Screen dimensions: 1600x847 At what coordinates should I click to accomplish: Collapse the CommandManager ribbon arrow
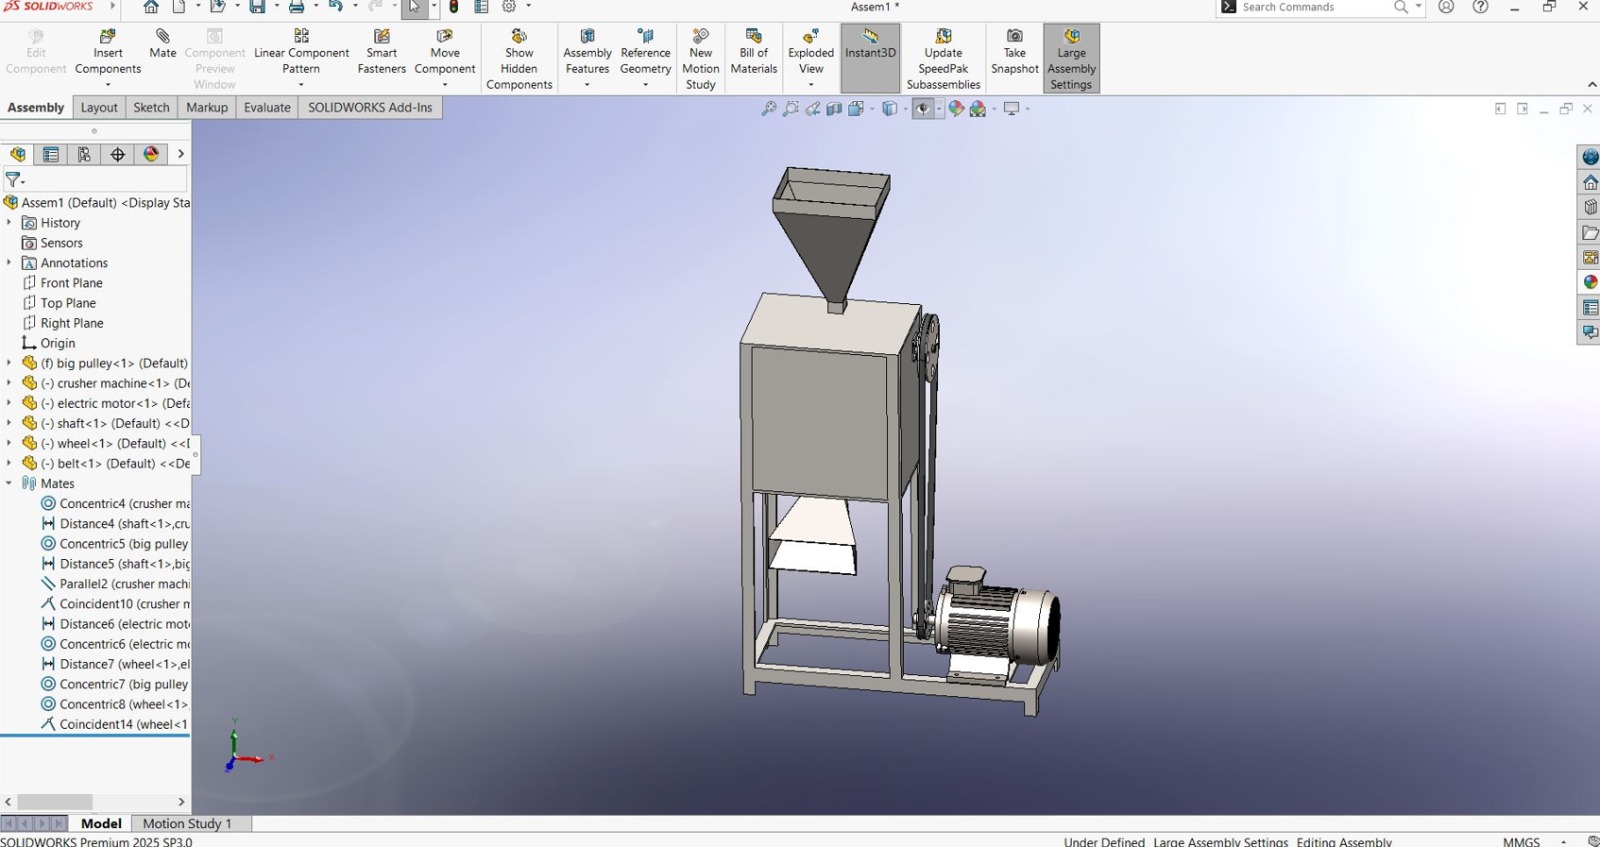pos(1592,85)
